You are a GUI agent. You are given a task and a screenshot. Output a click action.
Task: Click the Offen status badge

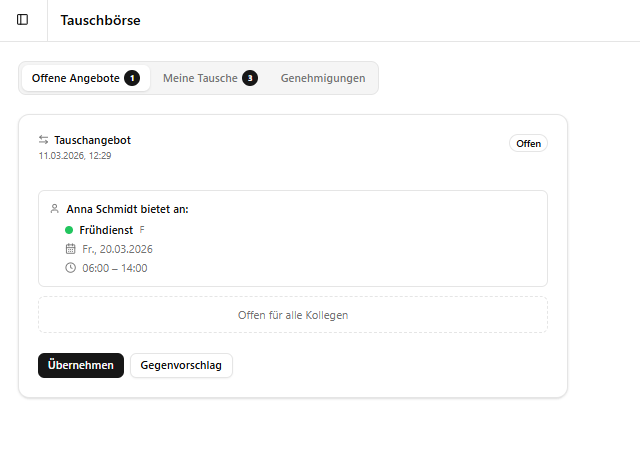click(x=528, y=143)
